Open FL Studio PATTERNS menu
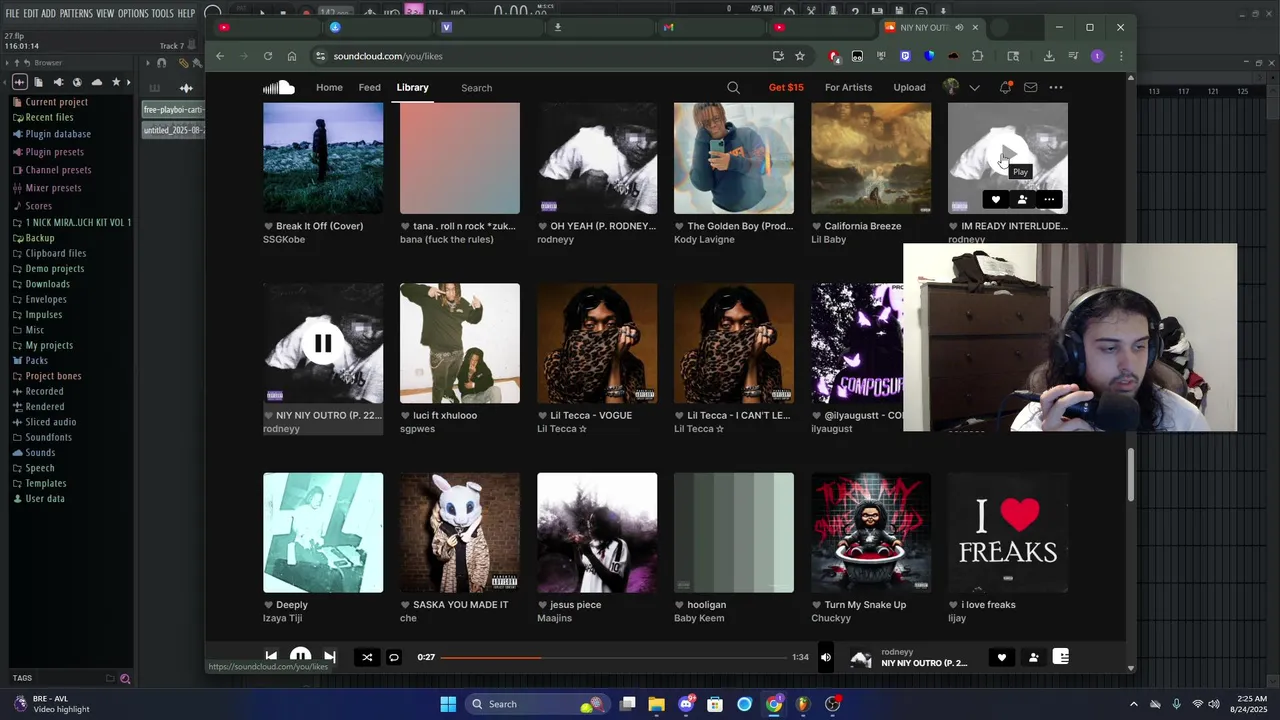 click(76, 13)
